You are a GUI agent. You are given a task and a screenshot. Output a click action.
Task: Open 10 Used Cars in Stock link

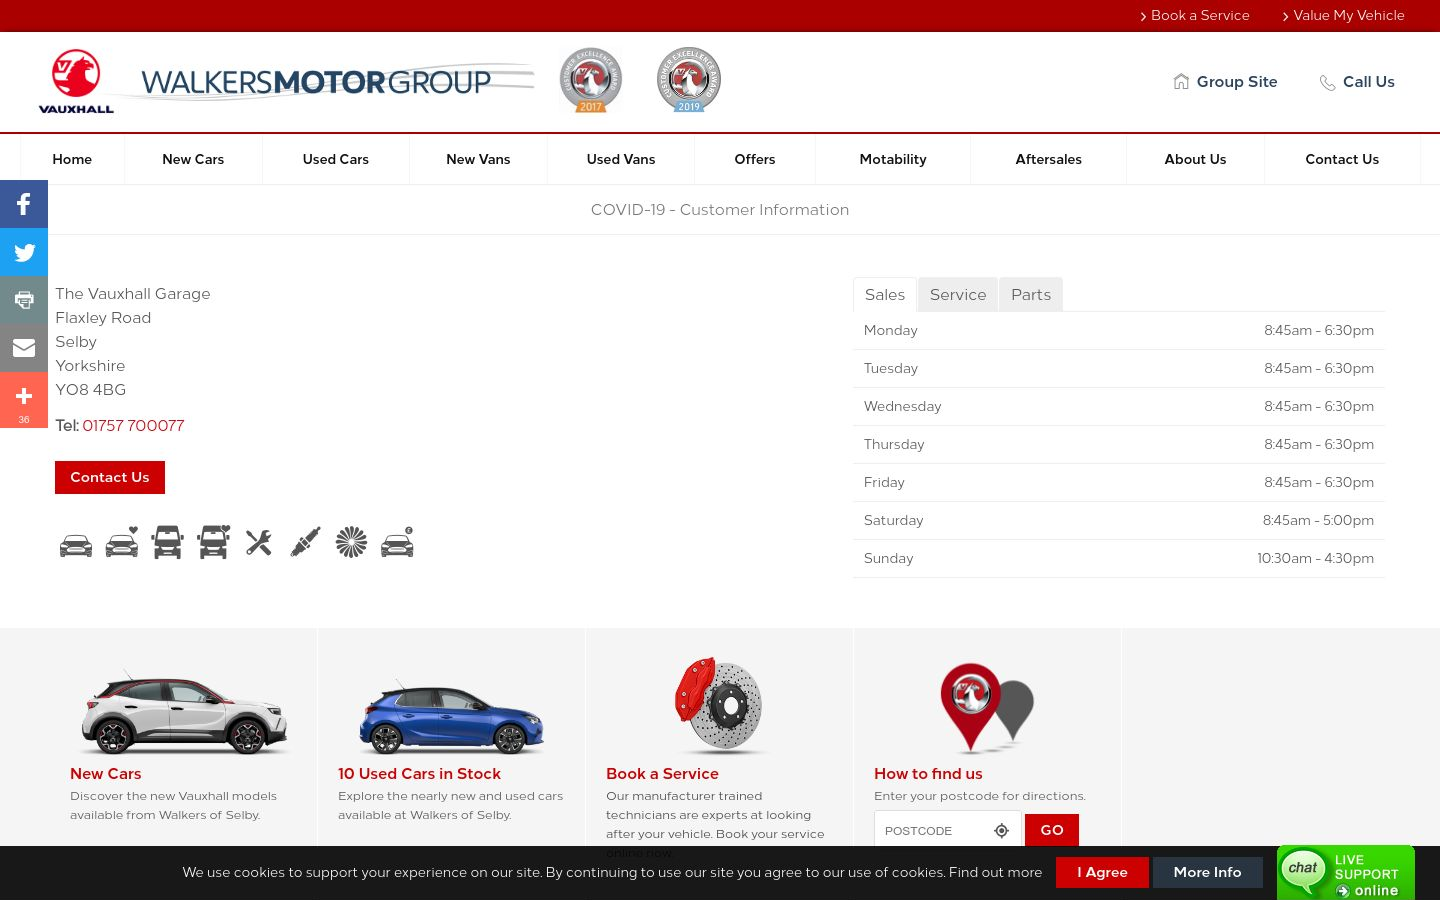[419, 773]
